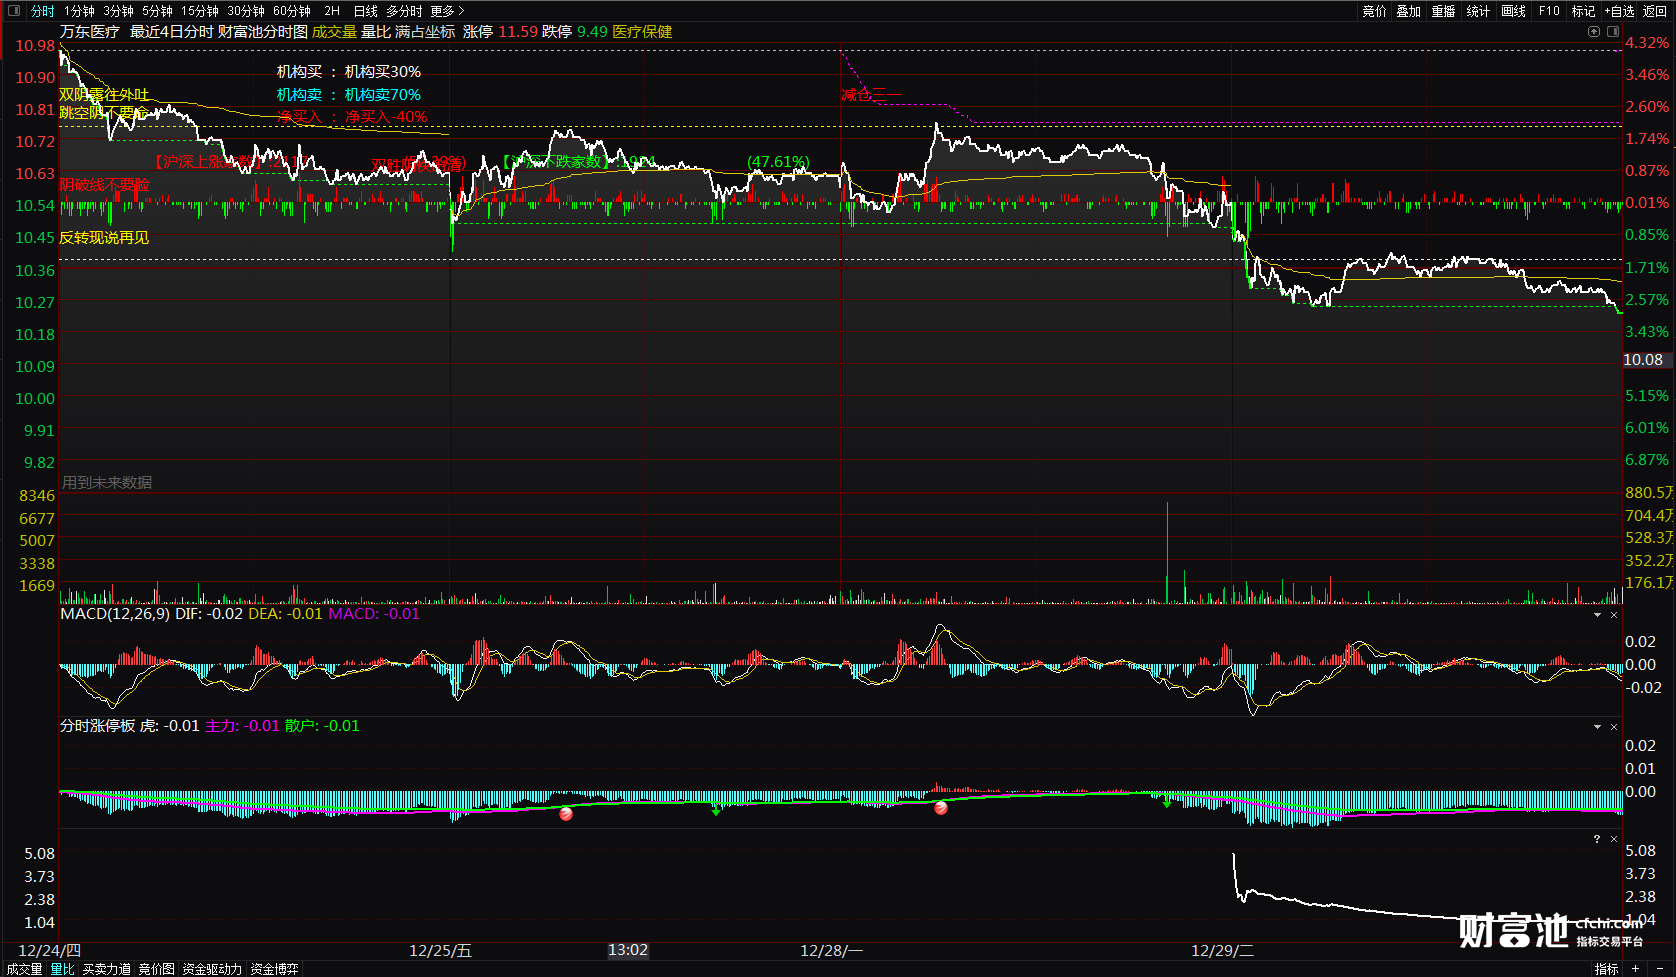The width and height of the screenshot is (1676, 977).
Task: Close the MACD indicator panel
Action: [x=1614, y=615]
